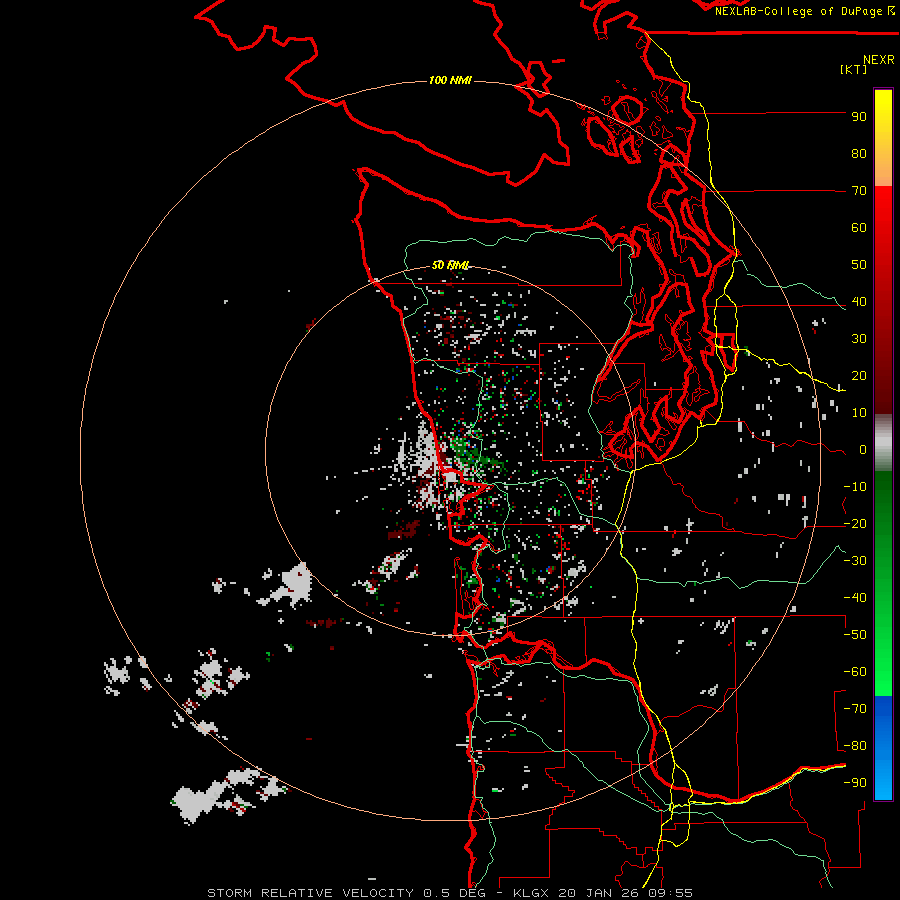Screen dimensions: 900x900
Task: Select the -50 value on the velocity scale
Action: (x=855, y=635)
